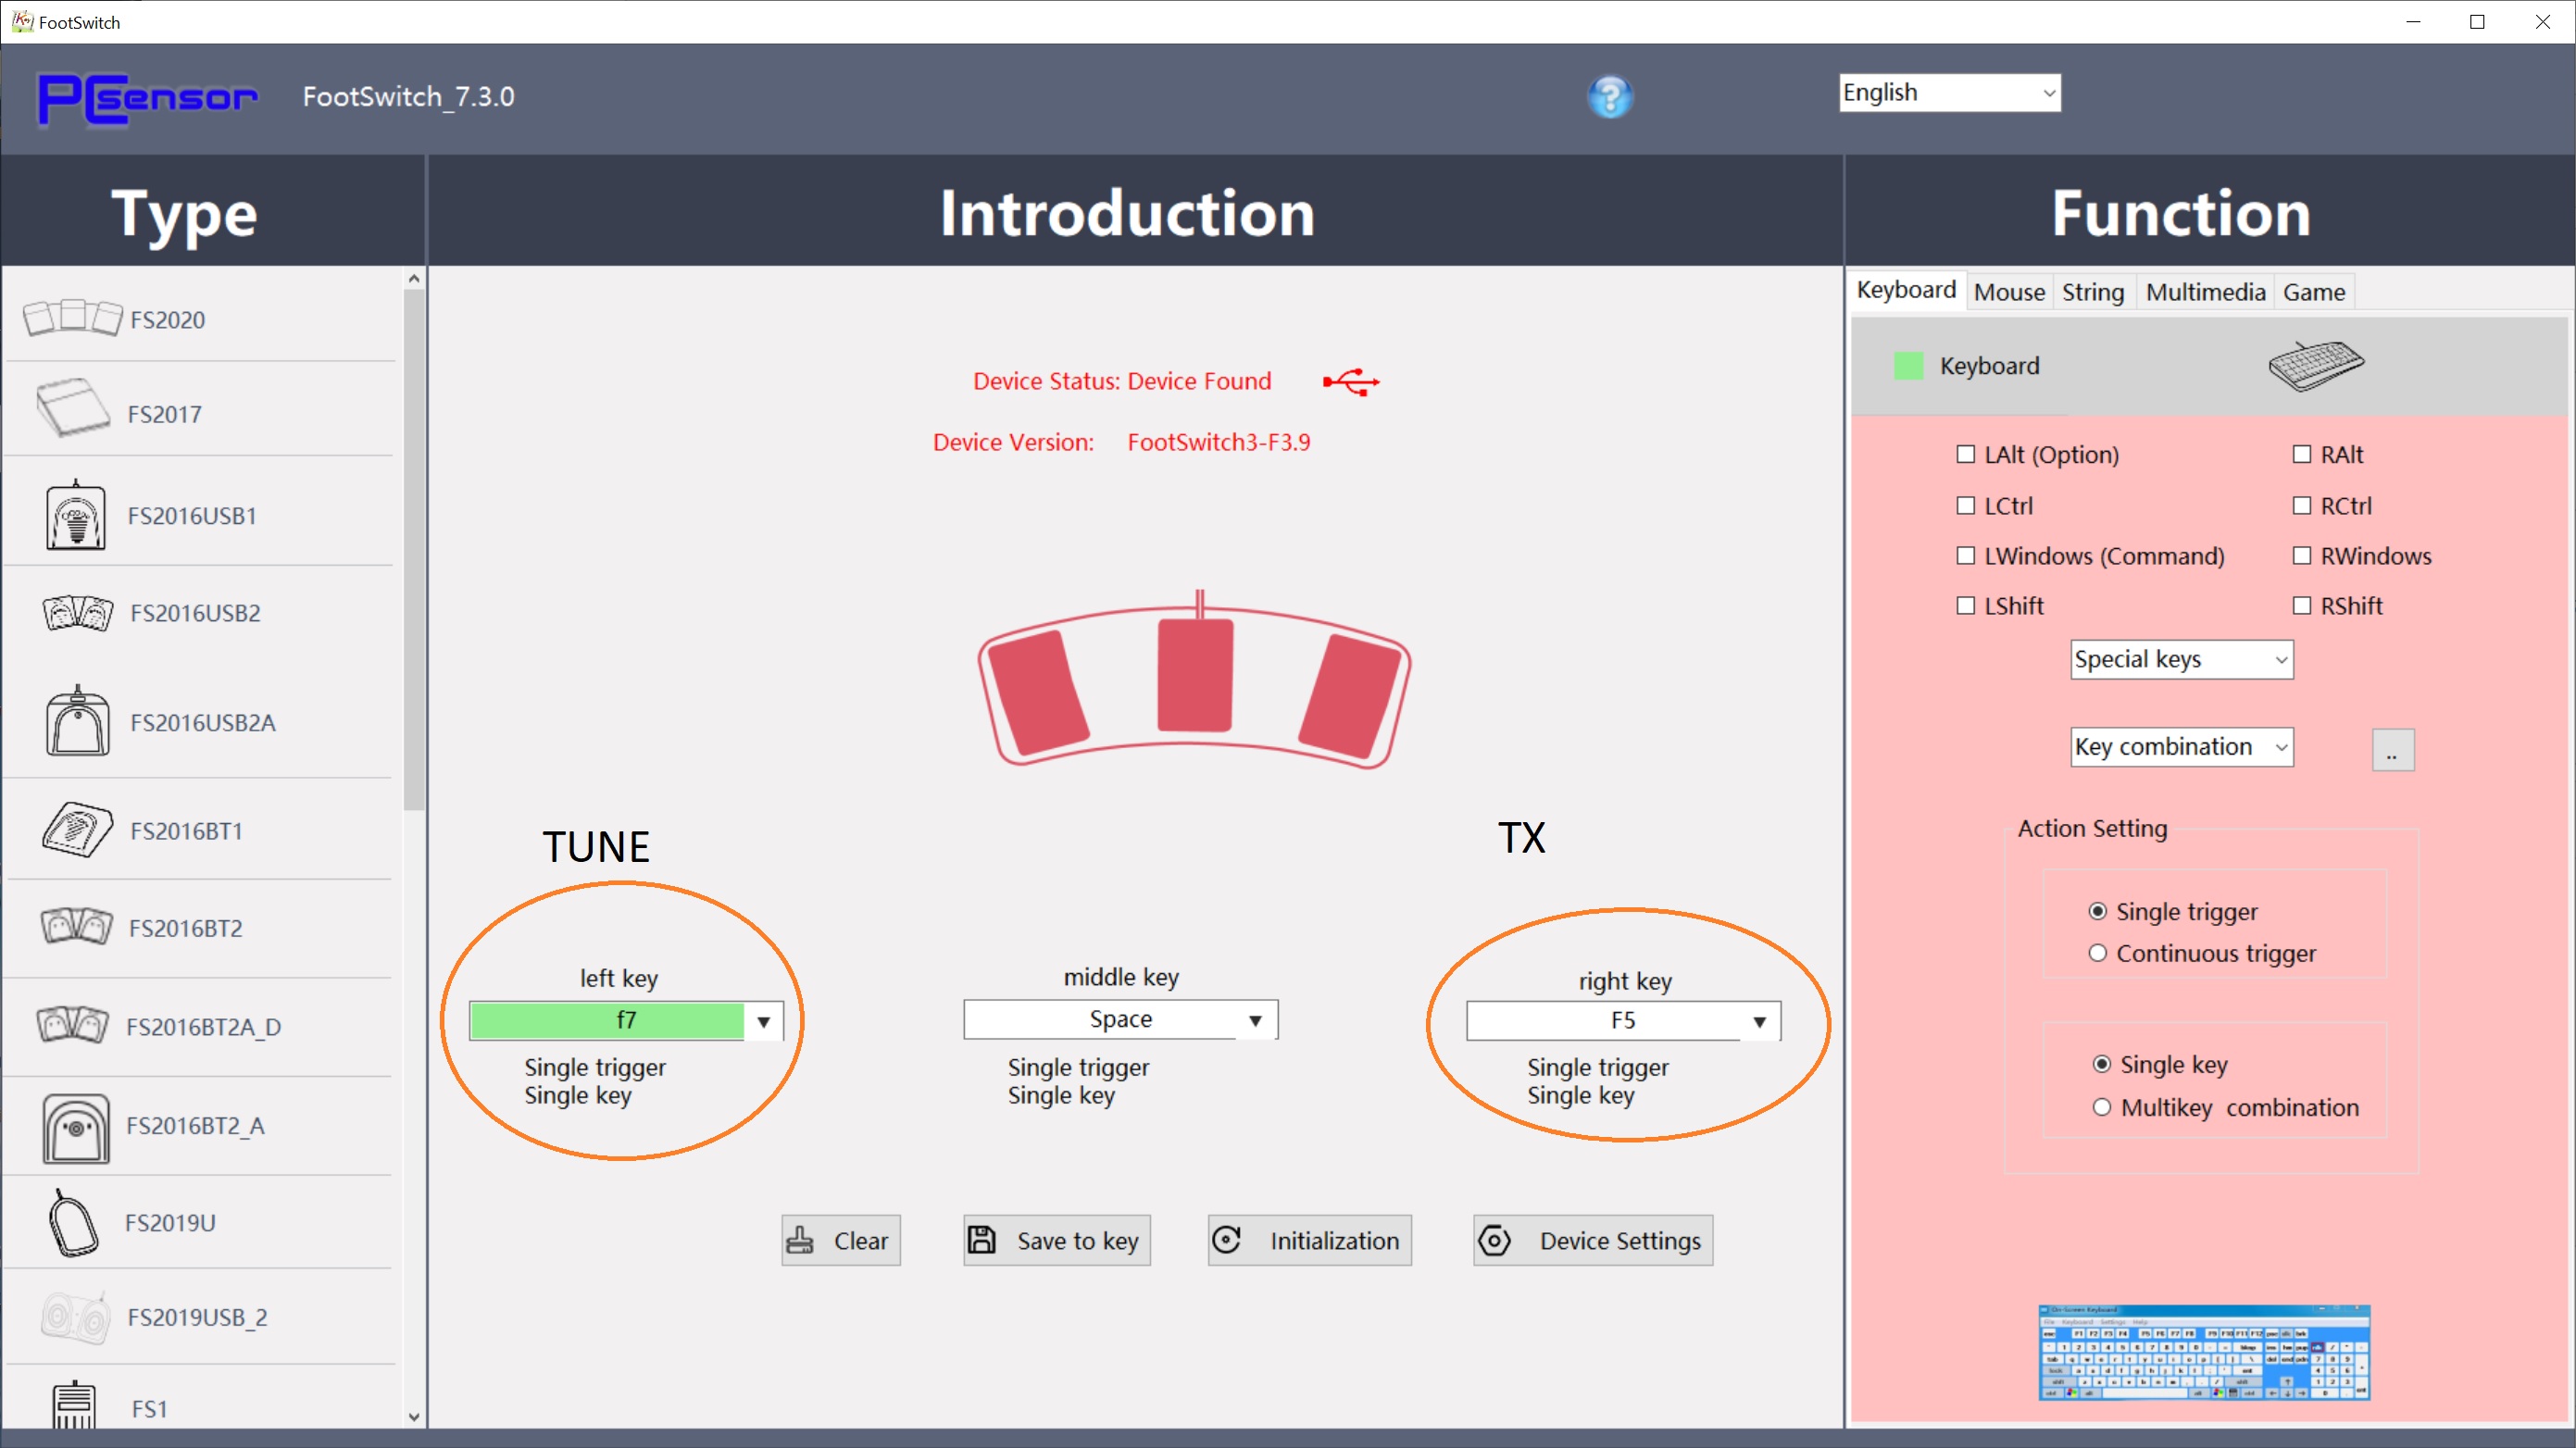
Task: Open the English language dropdown
Action: (1949, 93)
